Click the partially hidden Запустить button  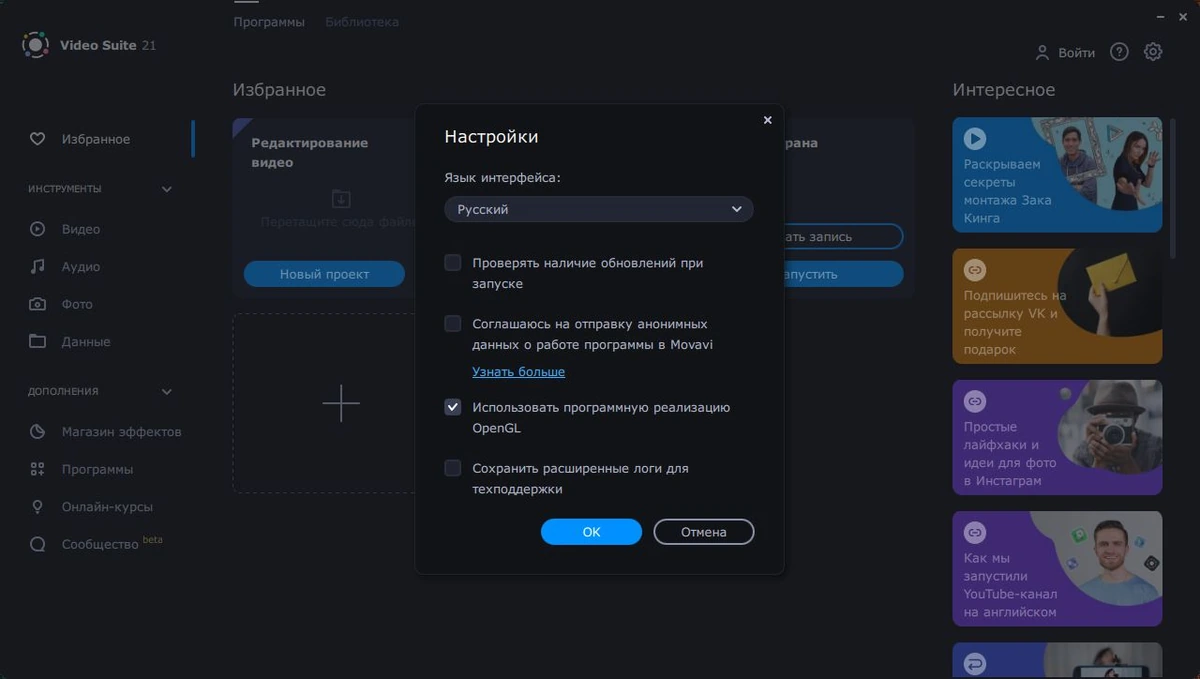(843, 274)
